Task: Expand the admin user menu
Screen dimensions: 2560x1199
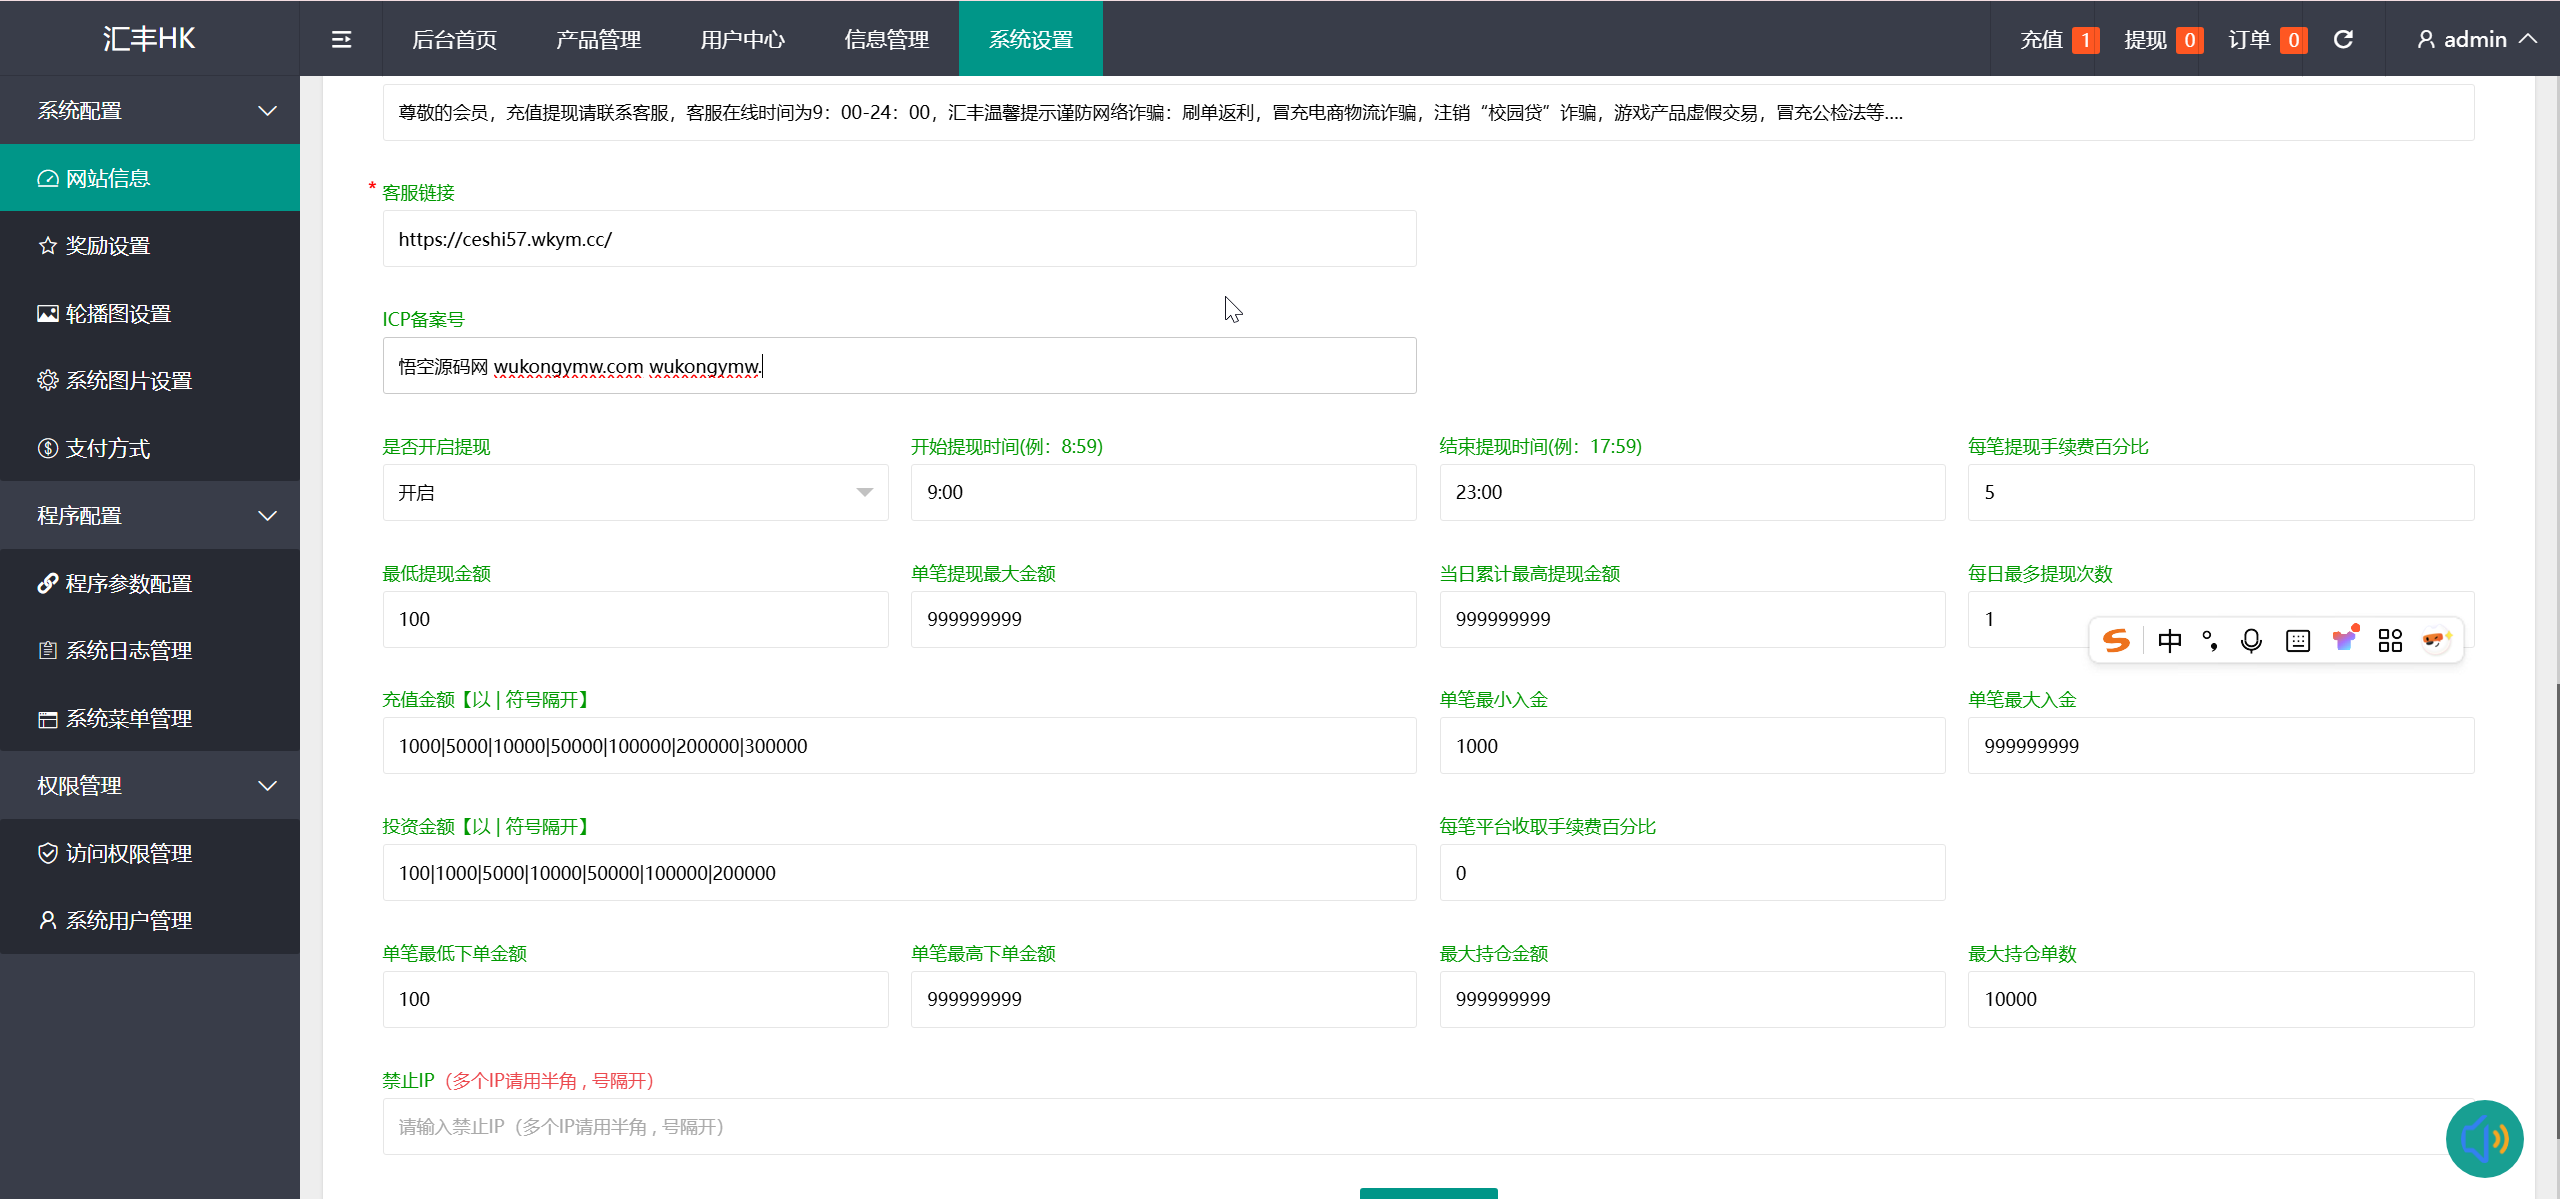Action: pos(2476,39)
